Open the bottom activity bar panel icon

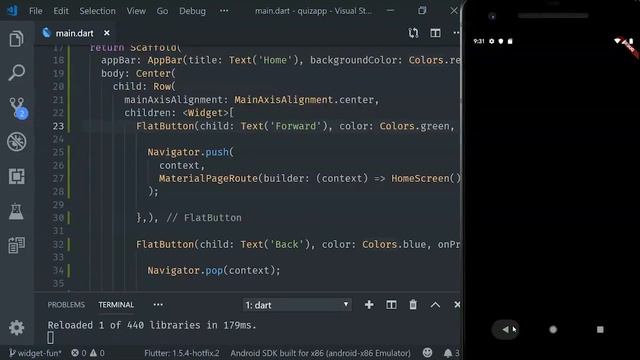[x=16, y=245]
